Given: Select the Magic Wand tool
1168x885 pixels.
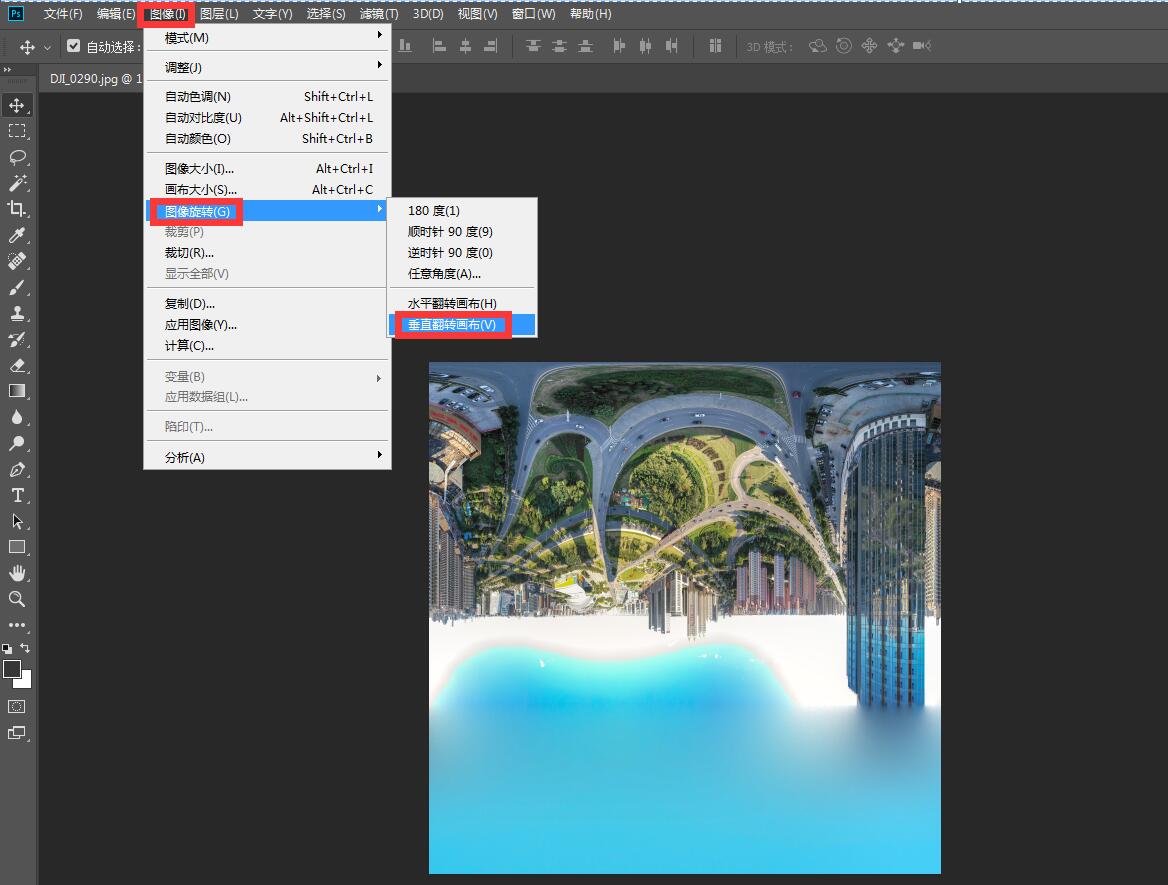Looking at the screenshot, I should [16, 183].
